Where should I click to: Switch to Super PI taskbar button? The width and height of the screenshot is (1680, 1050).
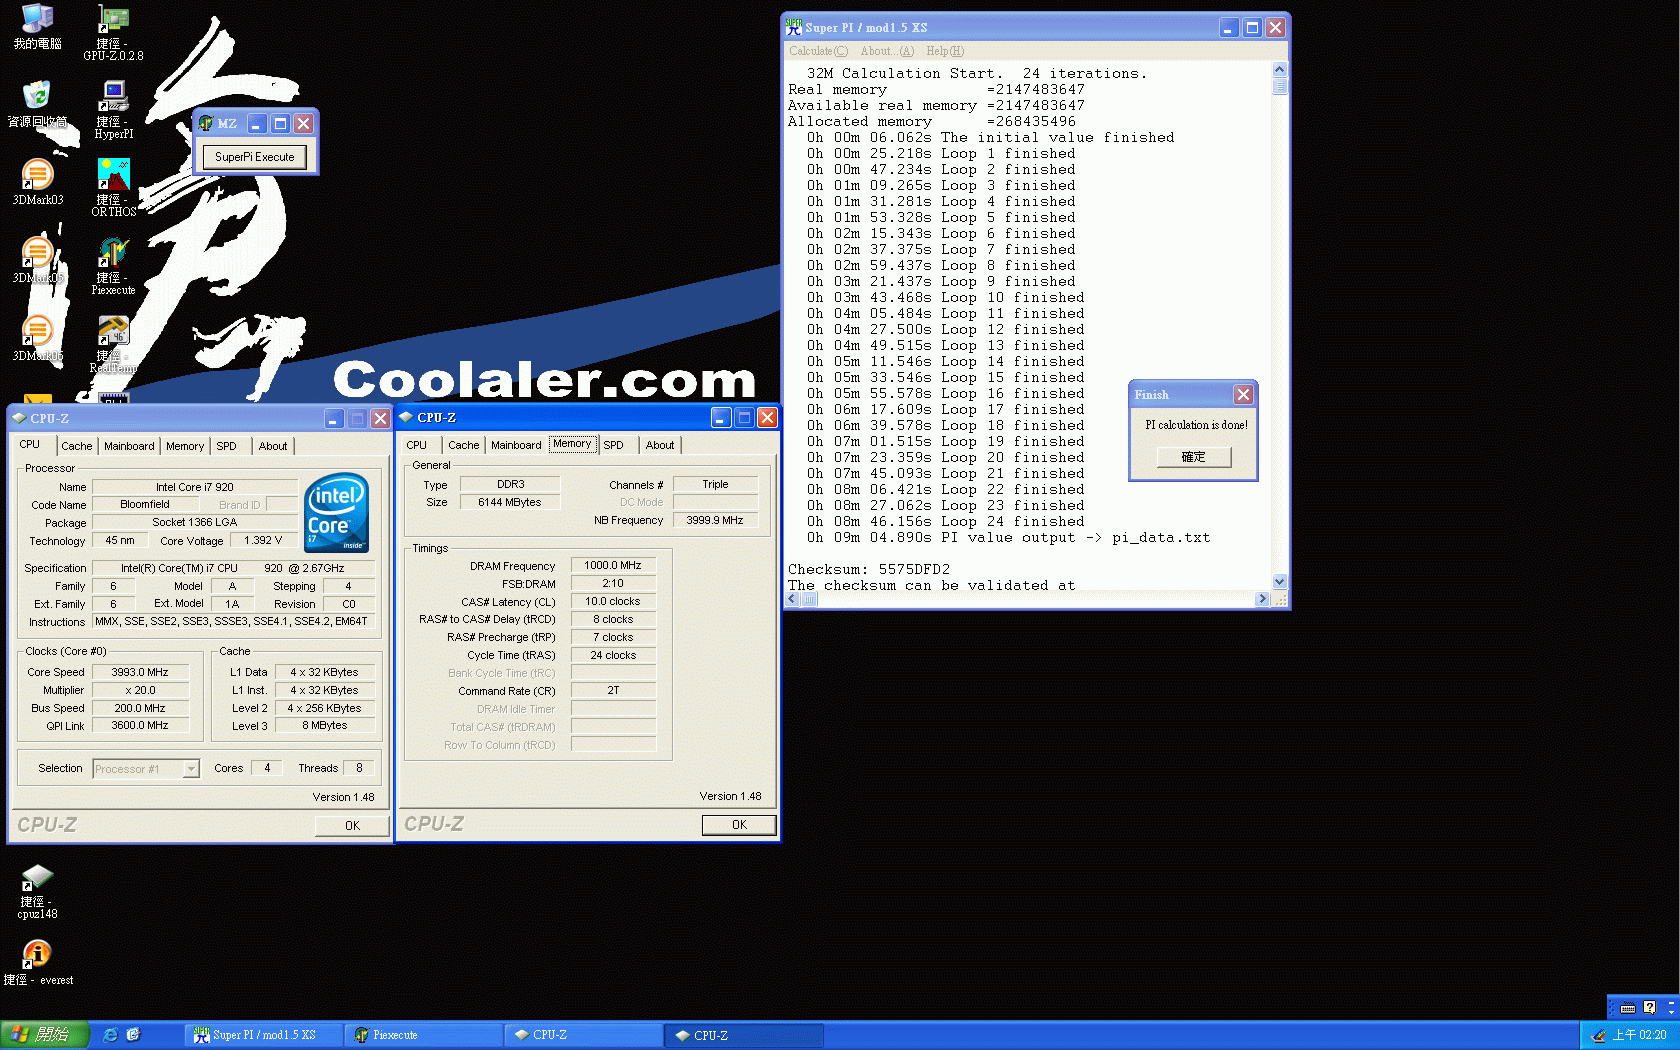(x=263, y=1035)
